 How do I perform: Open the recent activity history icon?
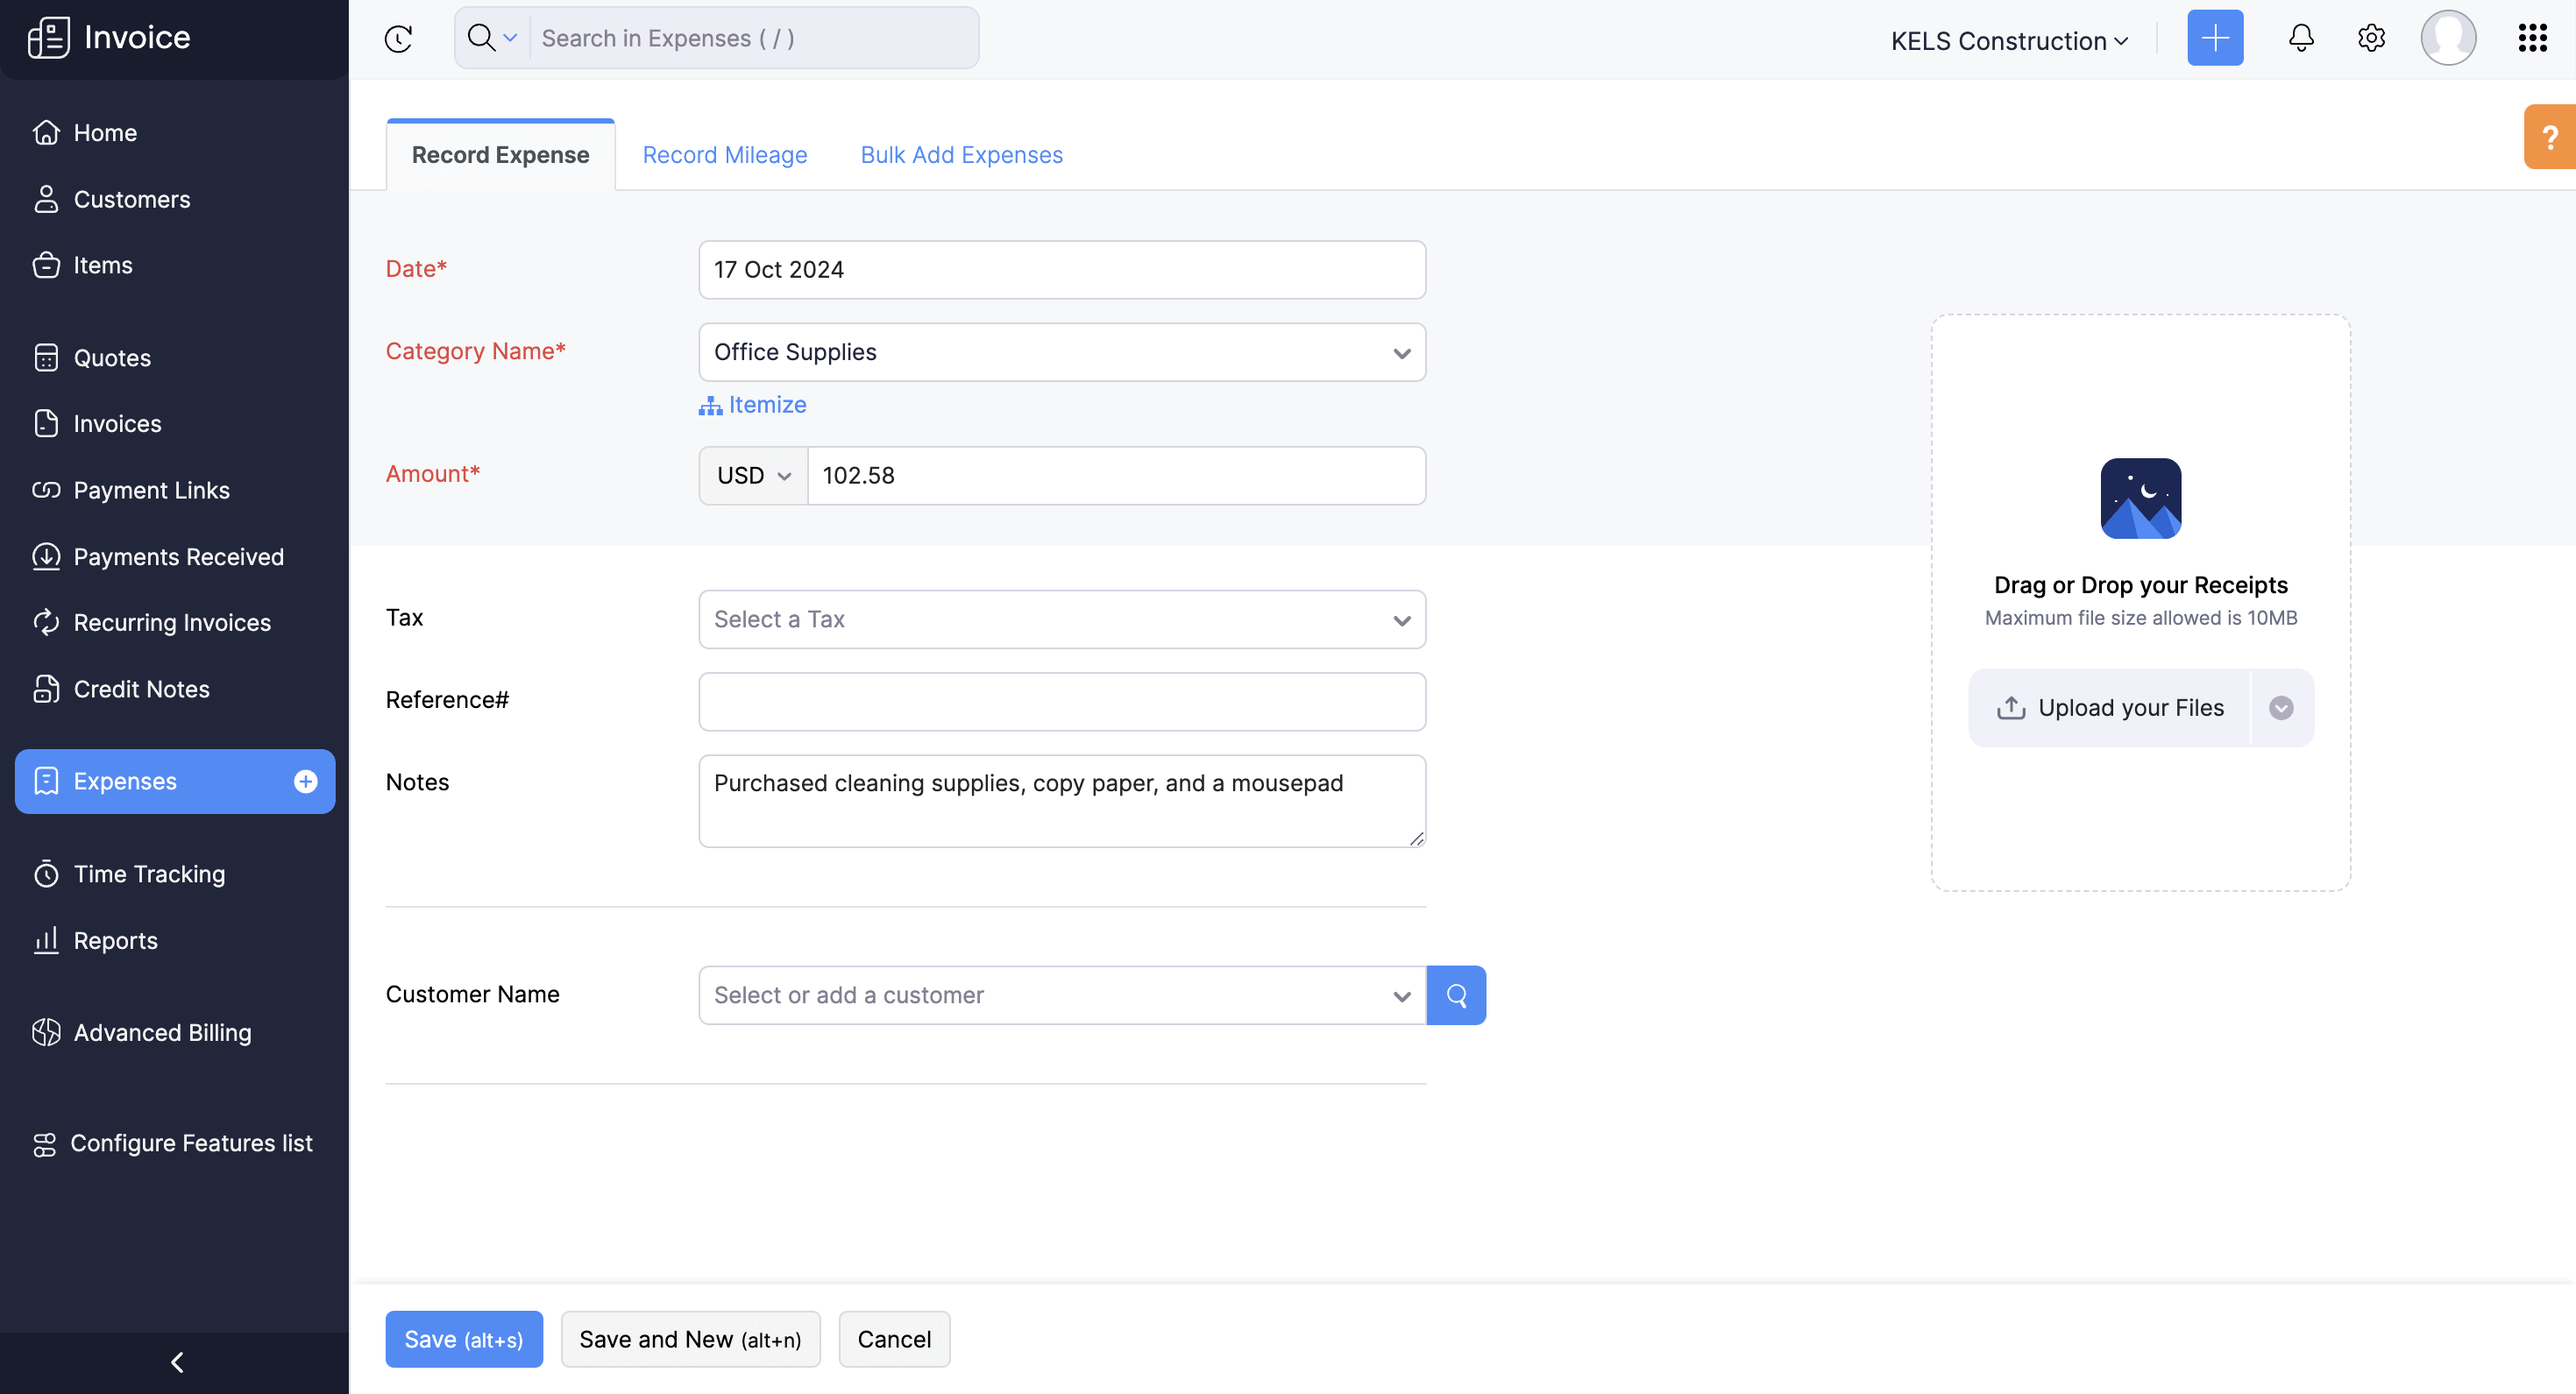click(398, 39)
